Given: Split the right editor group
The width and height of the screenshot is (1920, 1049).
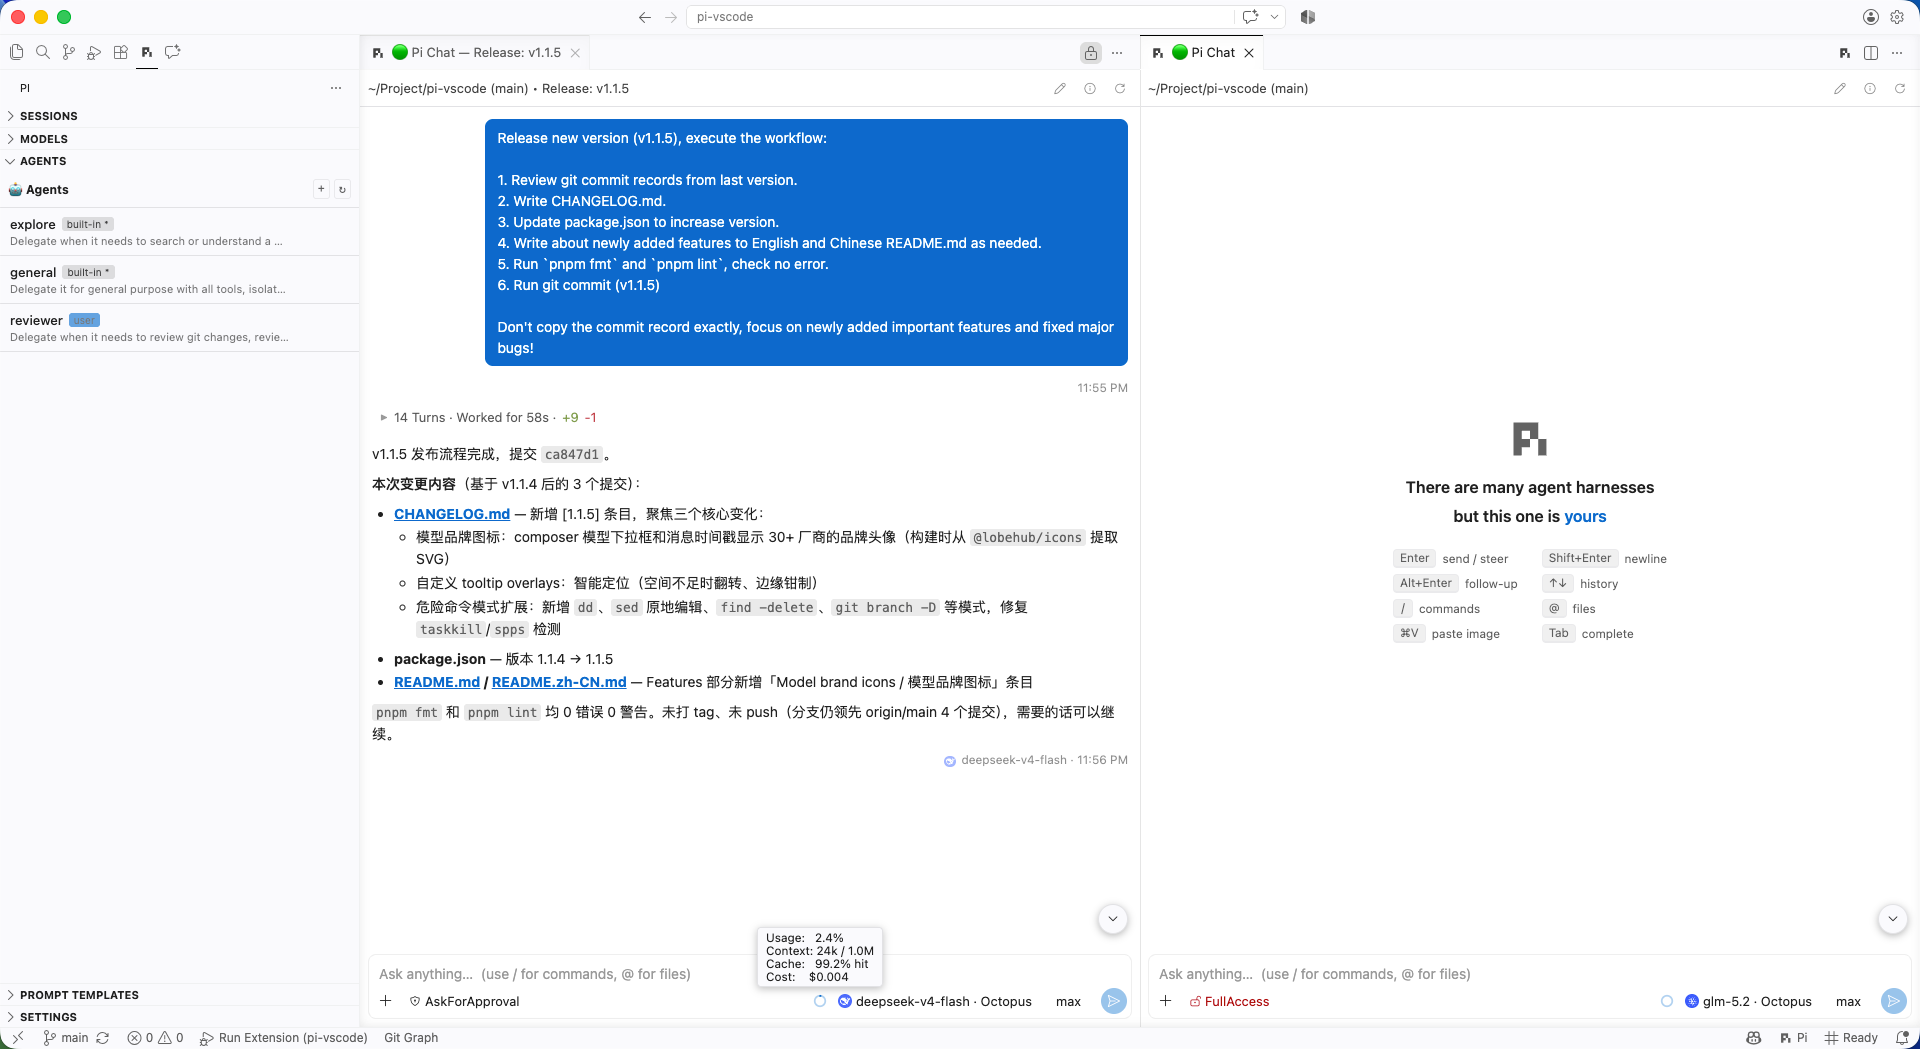Looking at the screenshot, I should [1871, 53].
